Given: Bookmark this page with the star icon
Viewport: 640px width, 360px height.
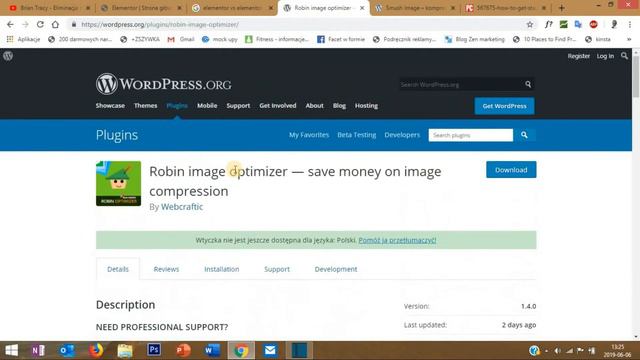Looking at the screenshot, I should tap(530, 24).
